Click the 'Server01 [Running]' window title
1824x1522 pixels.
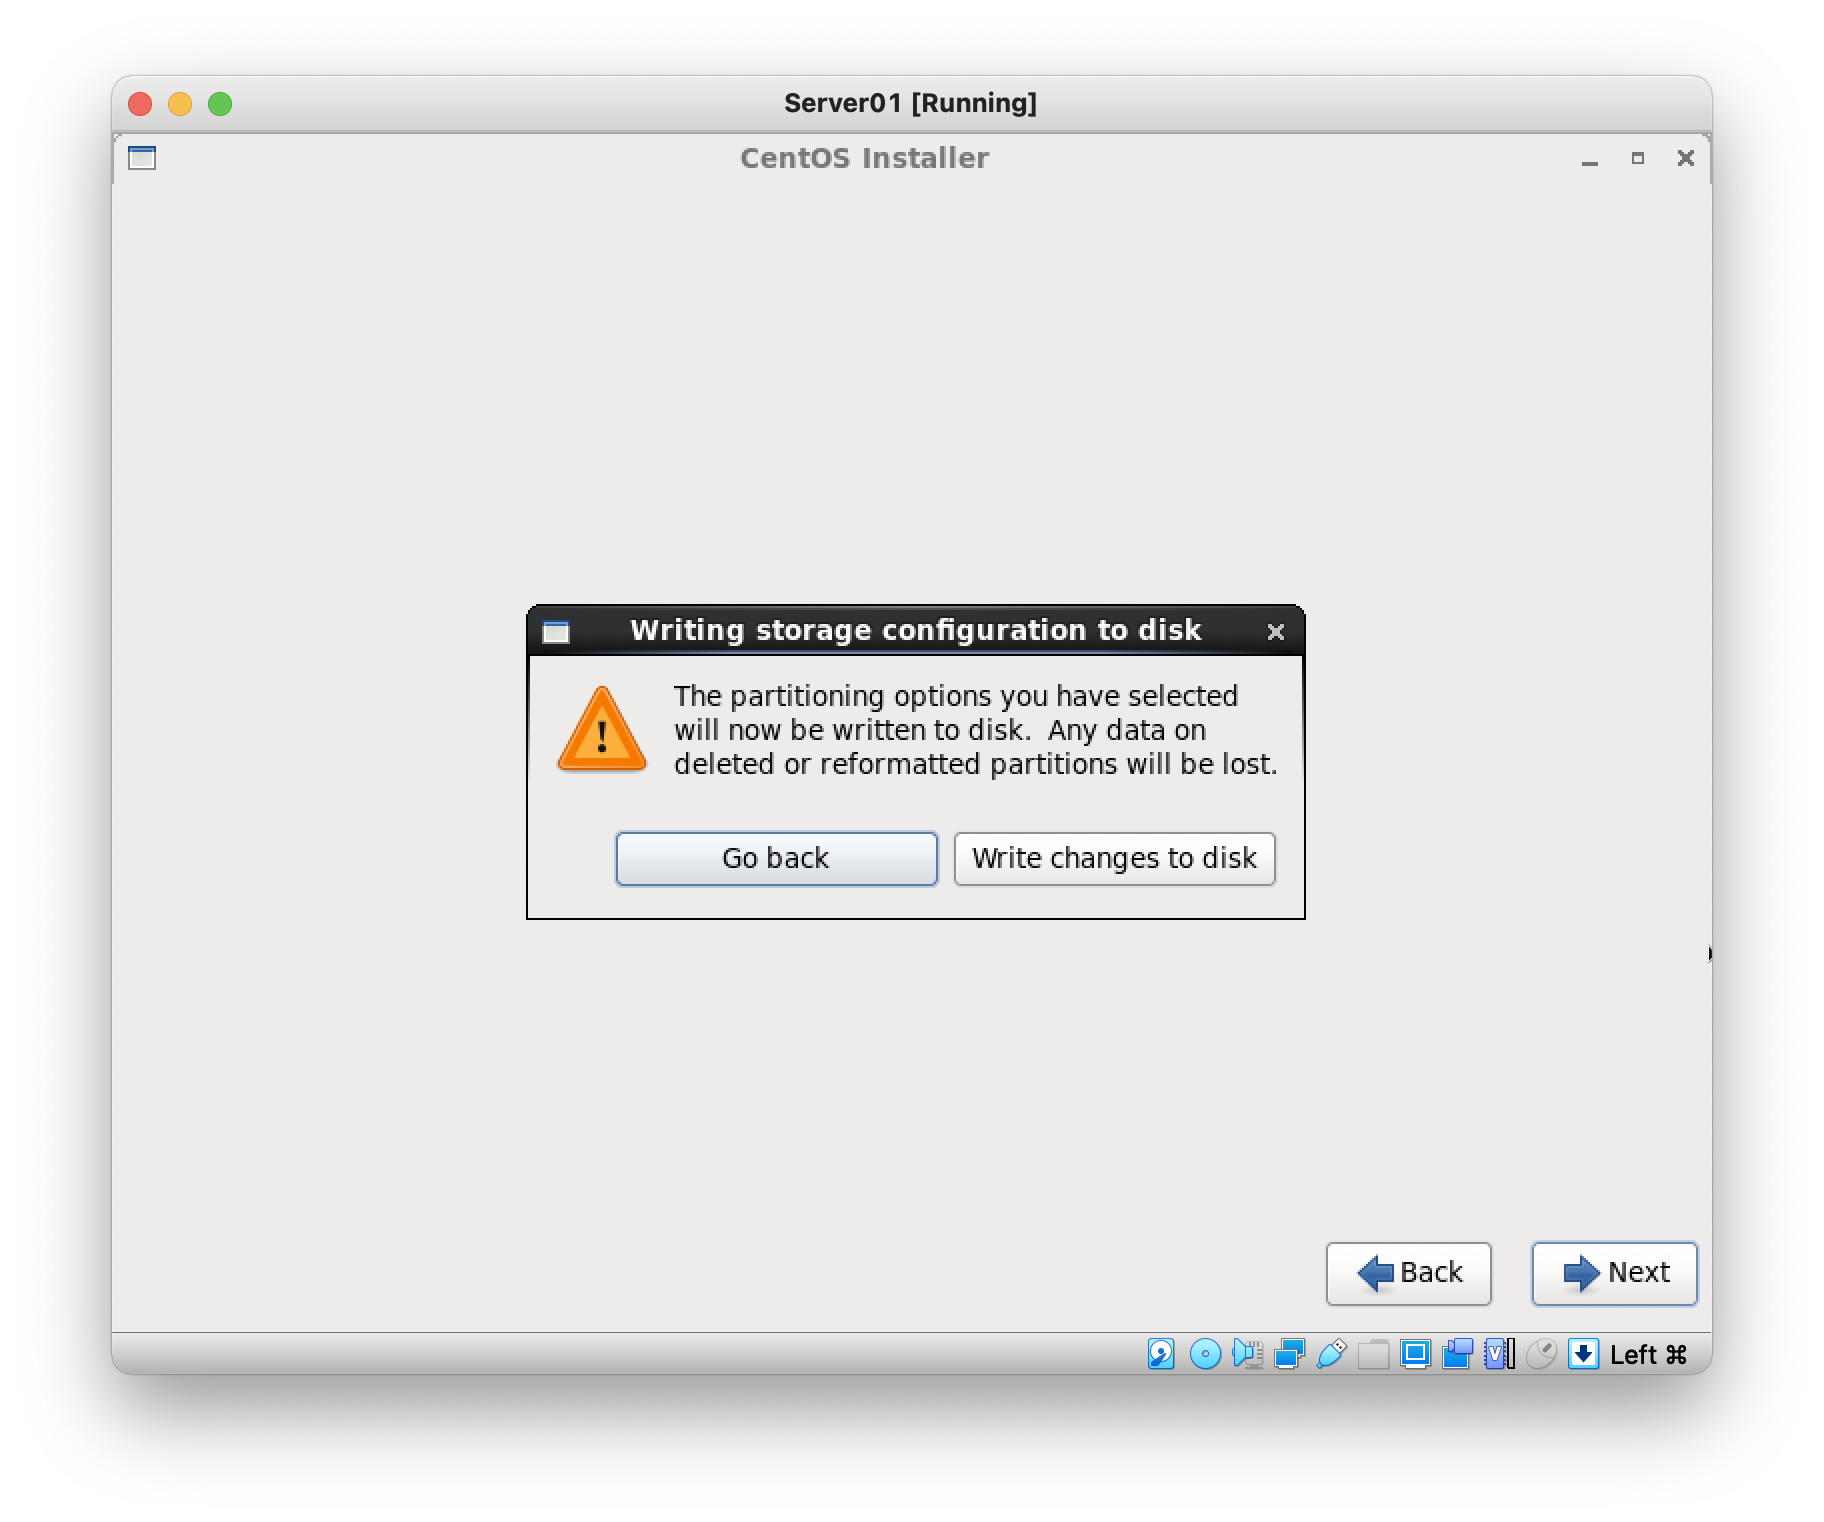(x=910, y=103)
